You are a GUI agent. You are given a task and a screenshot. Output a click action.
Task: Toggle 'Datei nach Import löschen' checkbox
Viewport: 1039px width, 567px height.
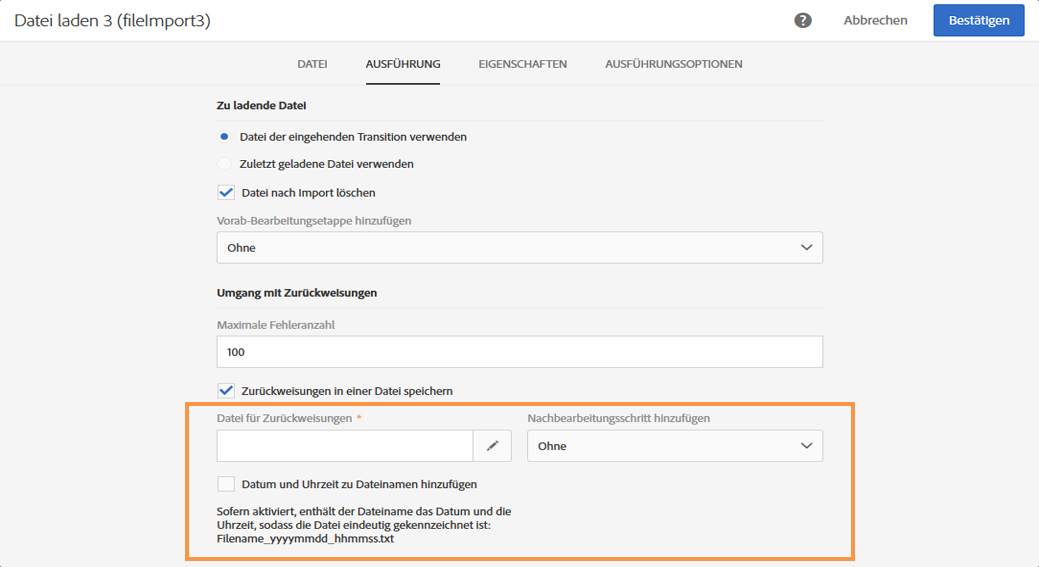coord(226,192)
